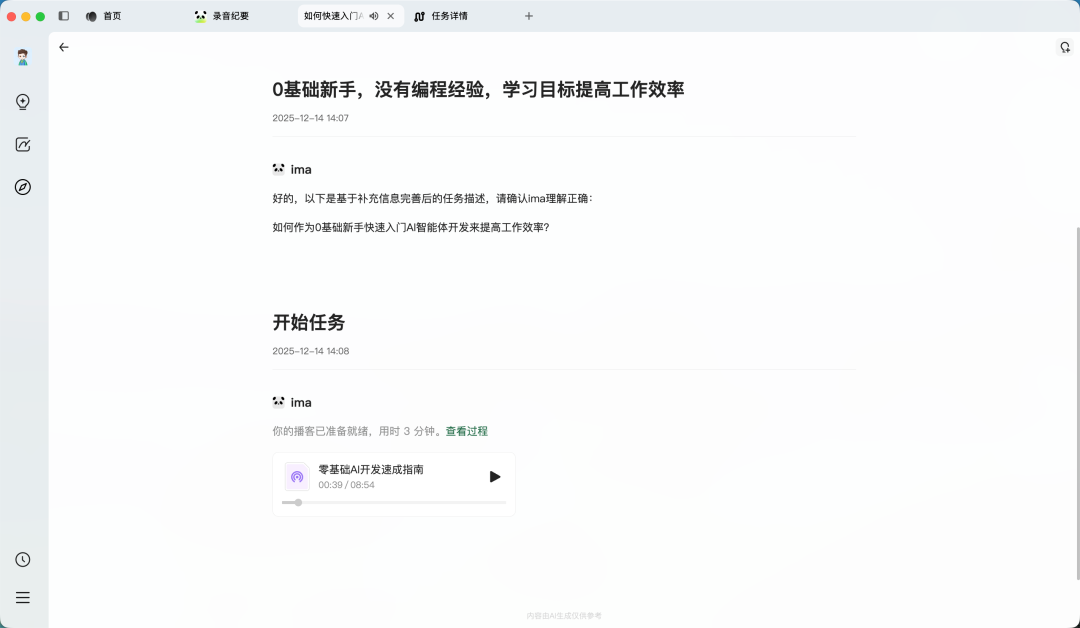Mute the speaker icon on the playing tab
Screen dimensions: 1080x628
[371, 15]
